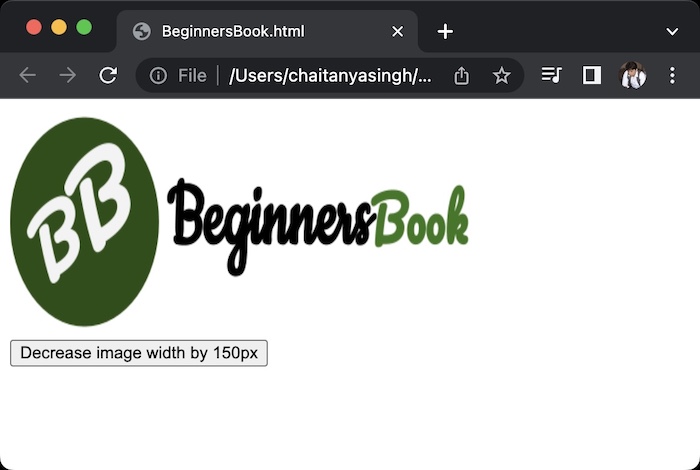Share this page from the address bar

(x=461, y=75)
